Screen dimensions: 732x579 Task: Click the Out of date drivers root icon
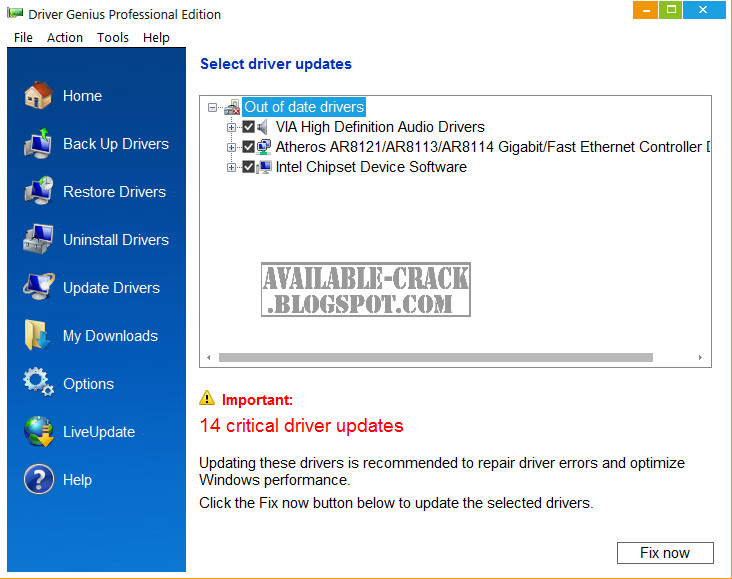tap(232, 107)
